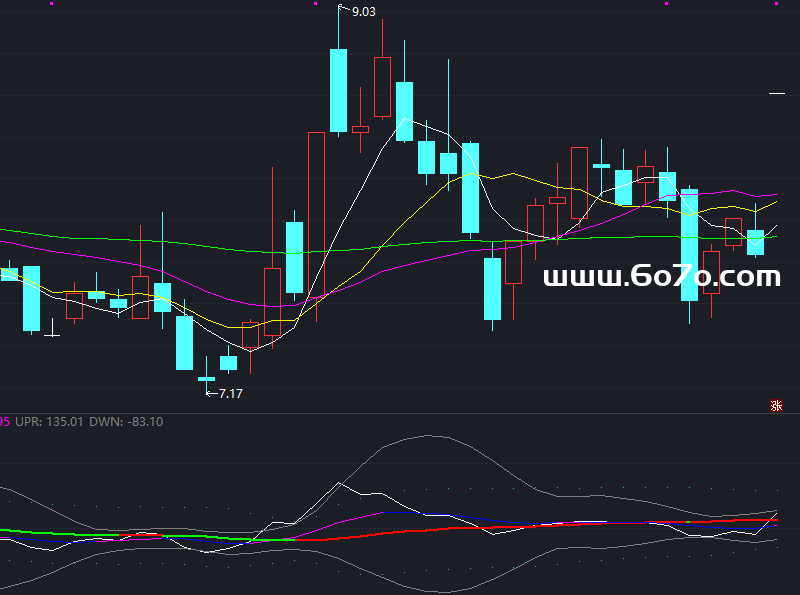
Task: Click the 7.17 low price label
Action: [x=230, y=393]
